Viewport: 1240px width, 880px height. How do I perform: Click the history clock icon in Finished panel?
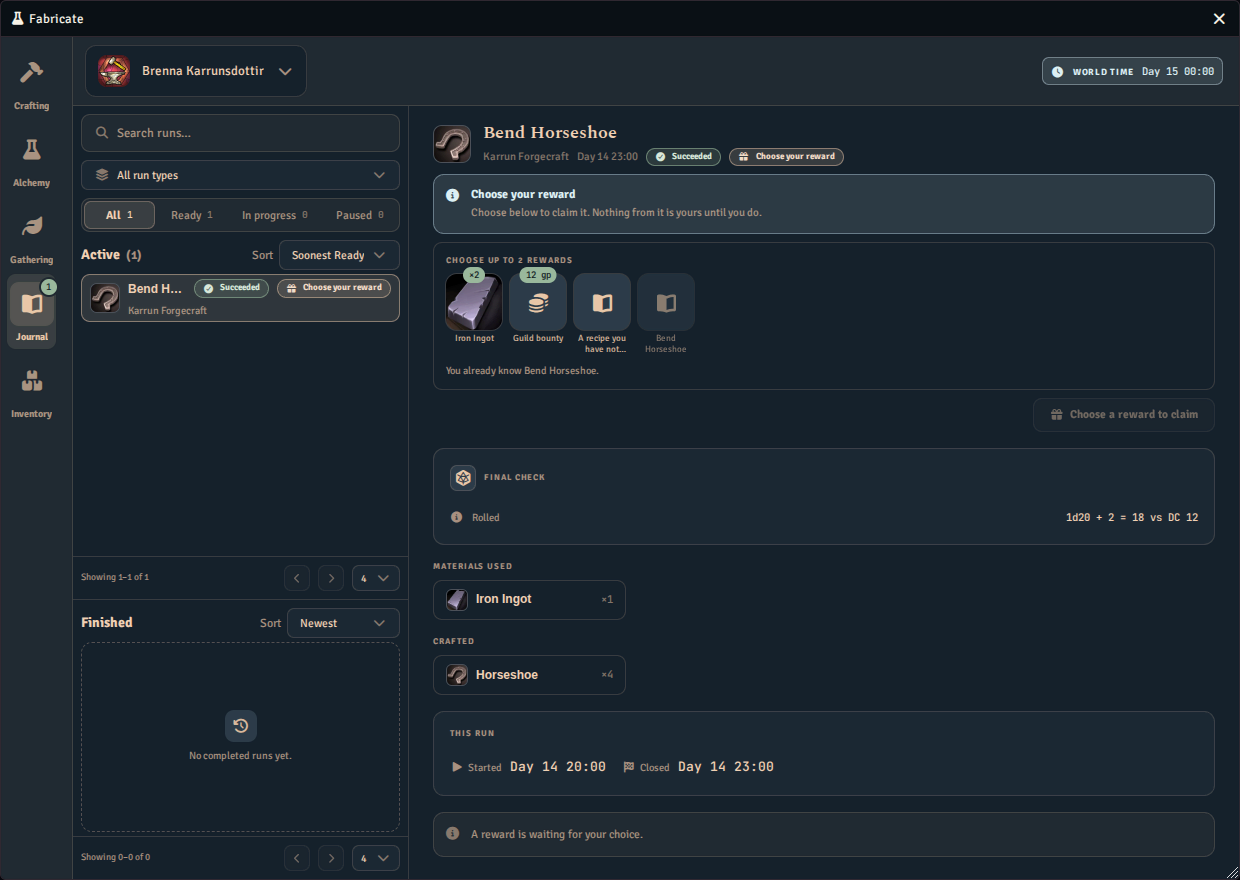[x=240, y=726]
